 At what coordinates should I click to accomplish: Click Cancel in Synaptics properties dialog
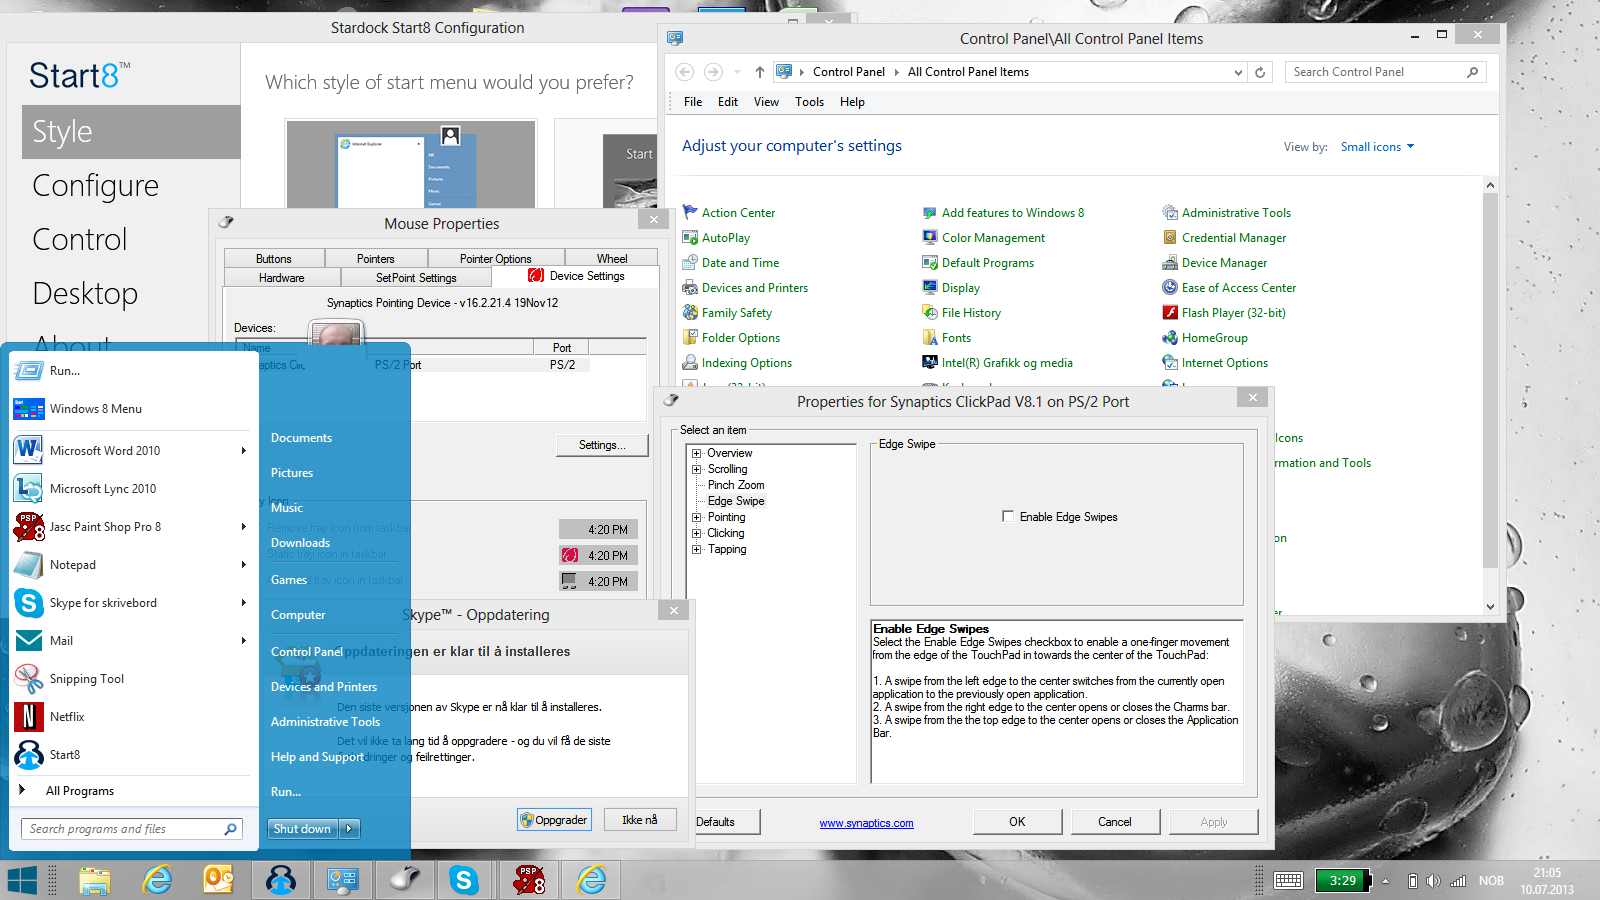point(1115,822)
